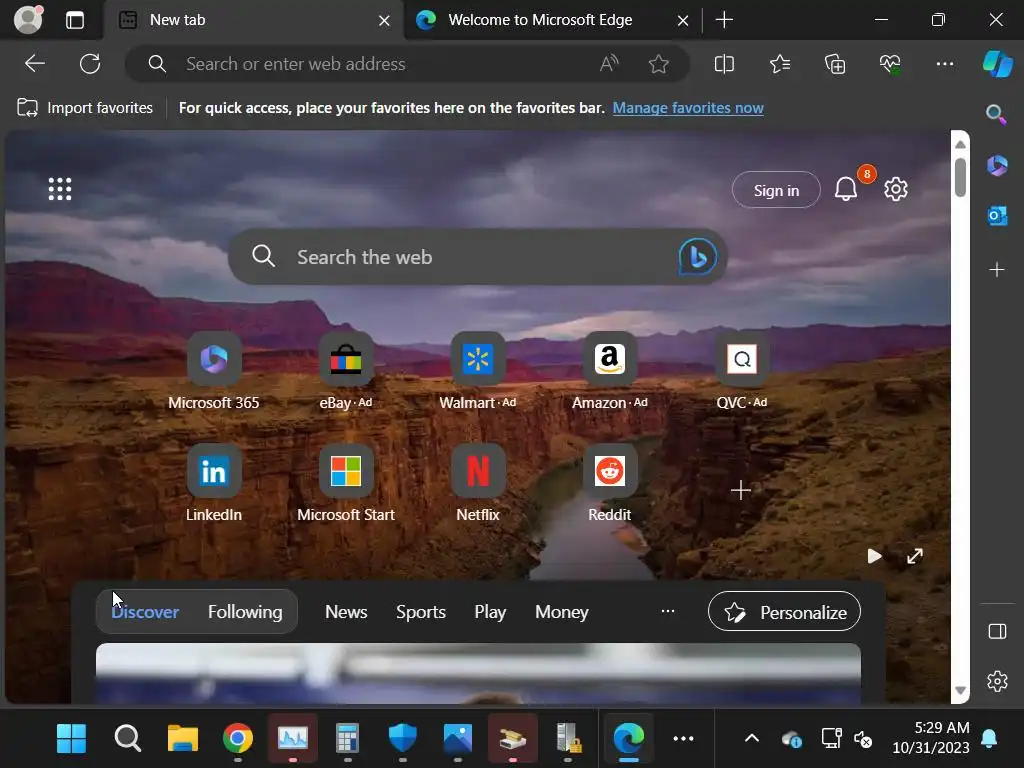Click Import favorites
This screenshot has width=1024, height=768.
pos(85,108)
